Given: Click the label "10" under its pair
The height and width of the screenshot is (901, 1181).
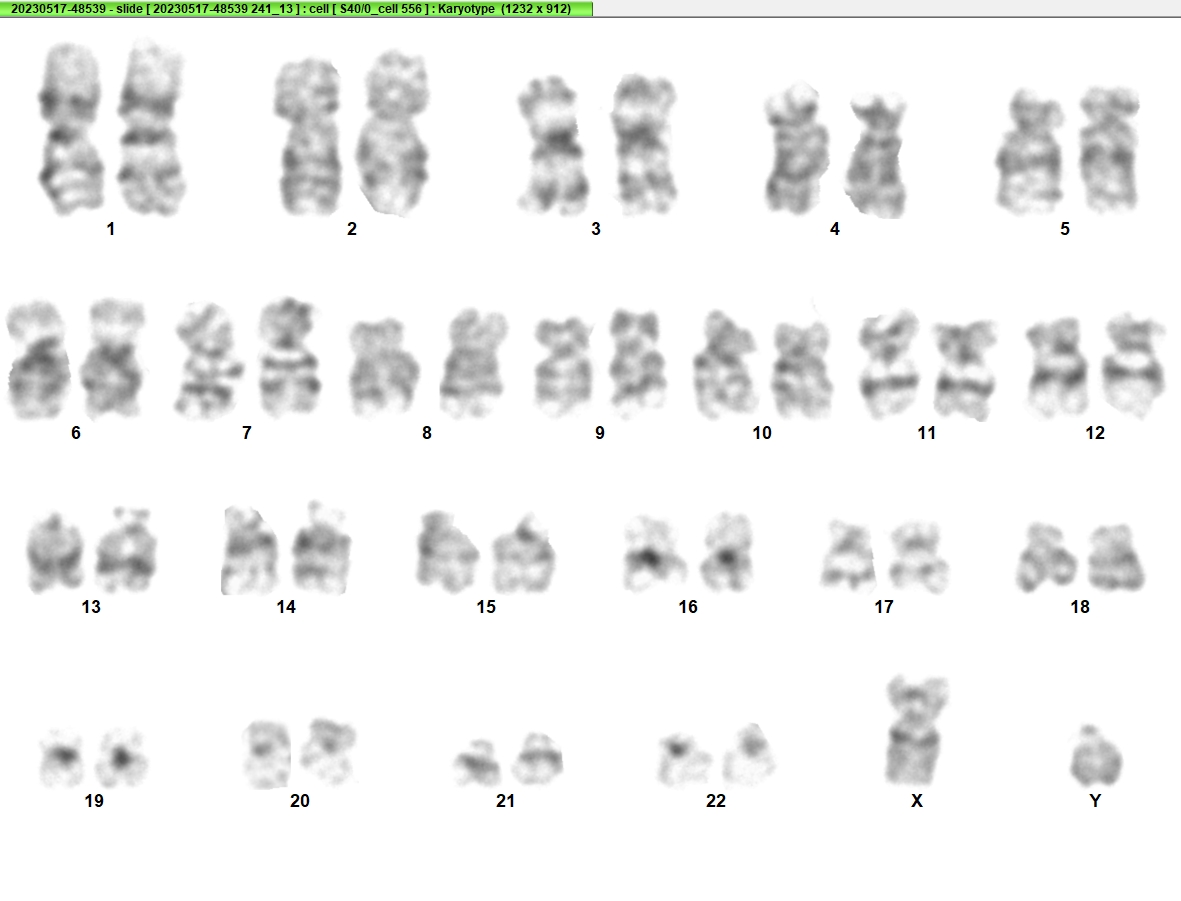Looking at the screenshot, I should click(x=762, y=433).
